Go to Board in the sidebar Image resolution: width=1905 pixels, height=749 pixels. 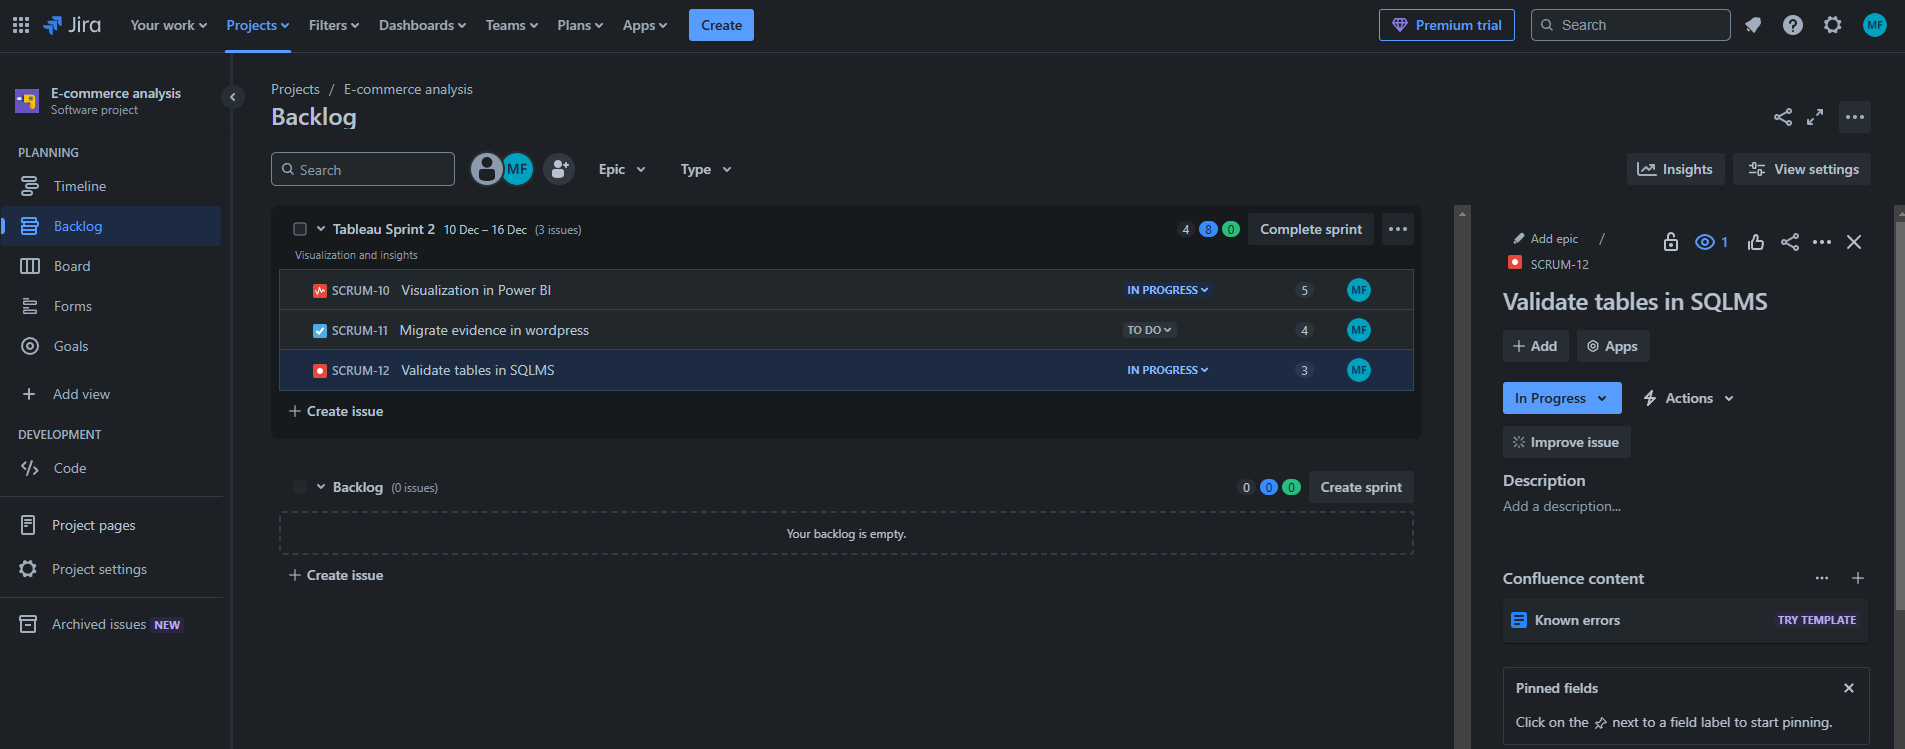point(72,266)
